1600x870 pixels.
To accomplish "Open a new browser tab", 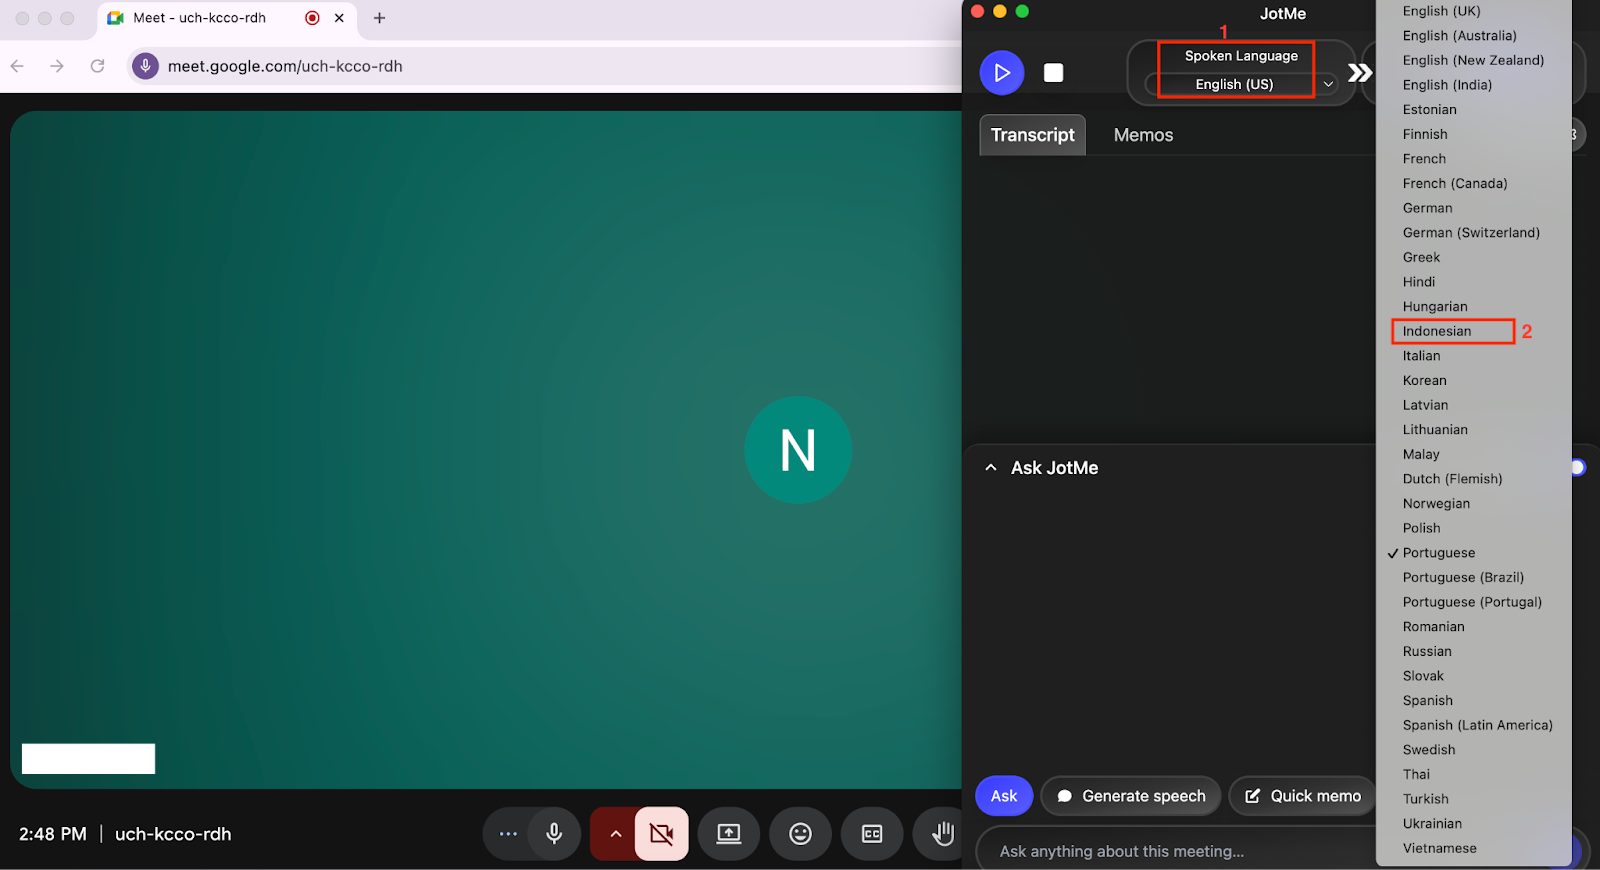I will tap(379, 18).
